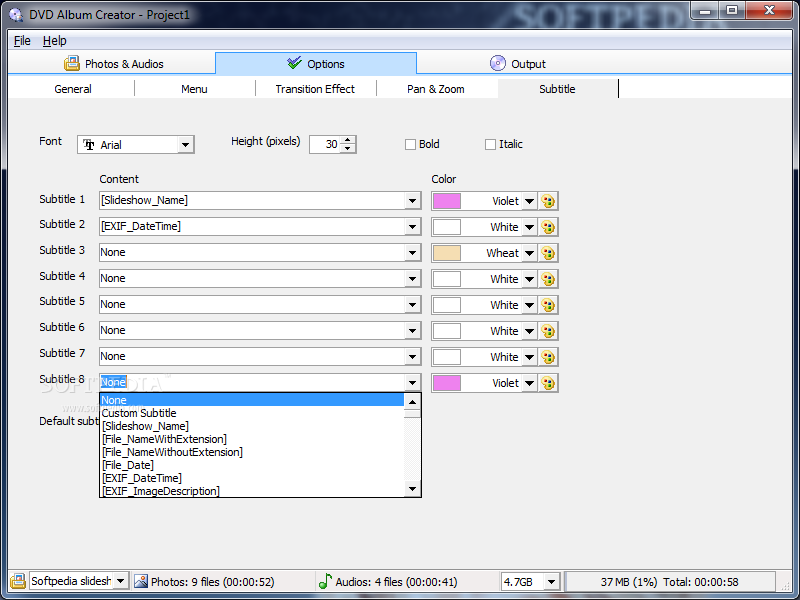Viewport: 800px width, 600px height.
Task: Expand the Subtitle 7 content dropdown
Action: [x=412, y=357]
